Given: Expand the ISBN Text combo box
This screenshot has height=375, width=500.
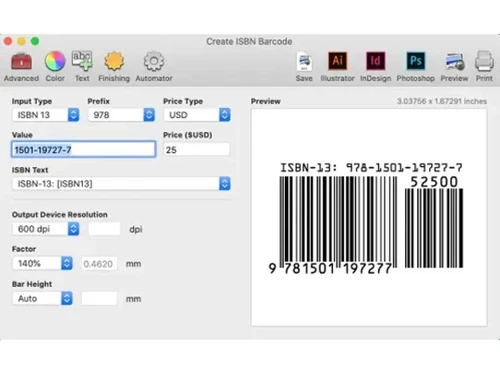Looking at the screenshot, I should [121, 184].
